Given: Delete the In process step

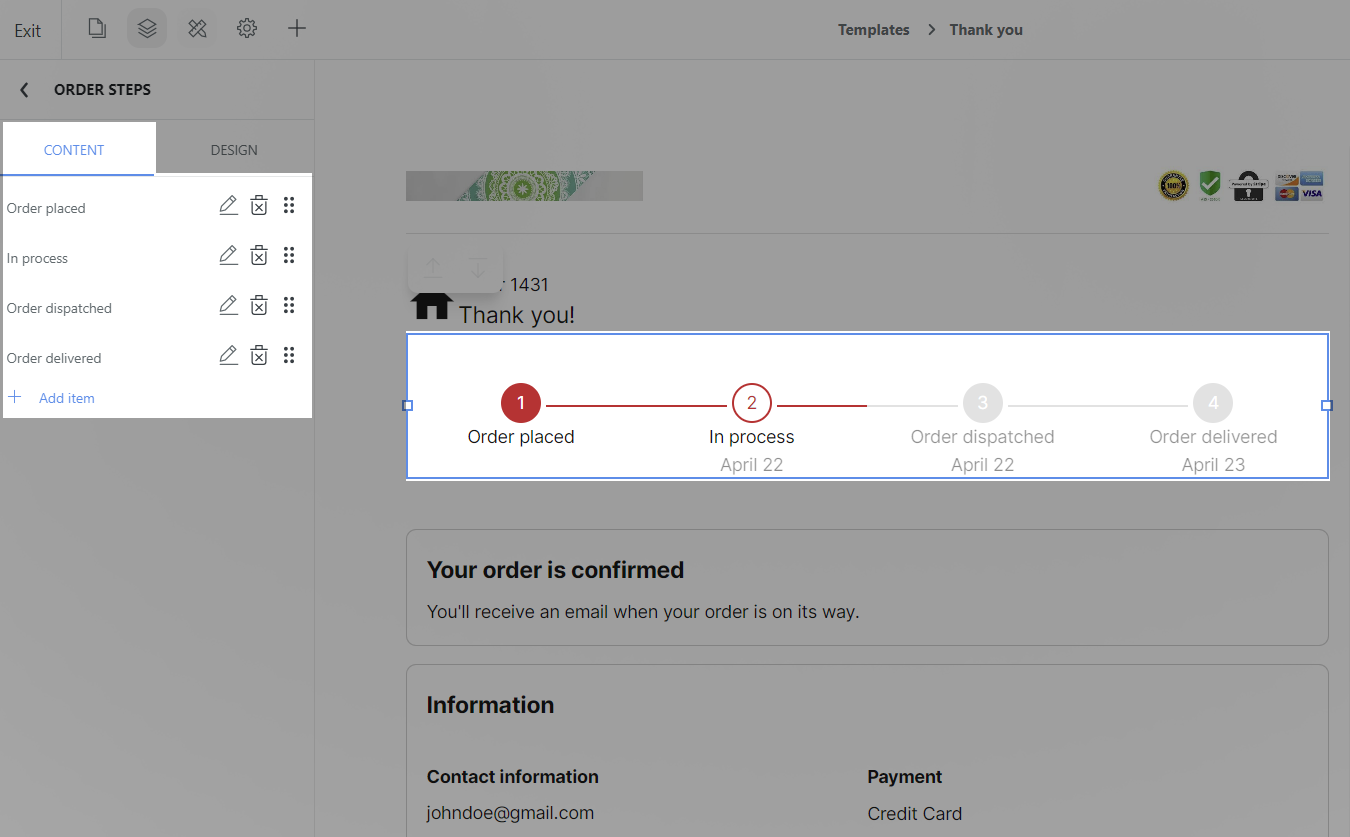Looking at the screenshot, I should pos(259,256).
